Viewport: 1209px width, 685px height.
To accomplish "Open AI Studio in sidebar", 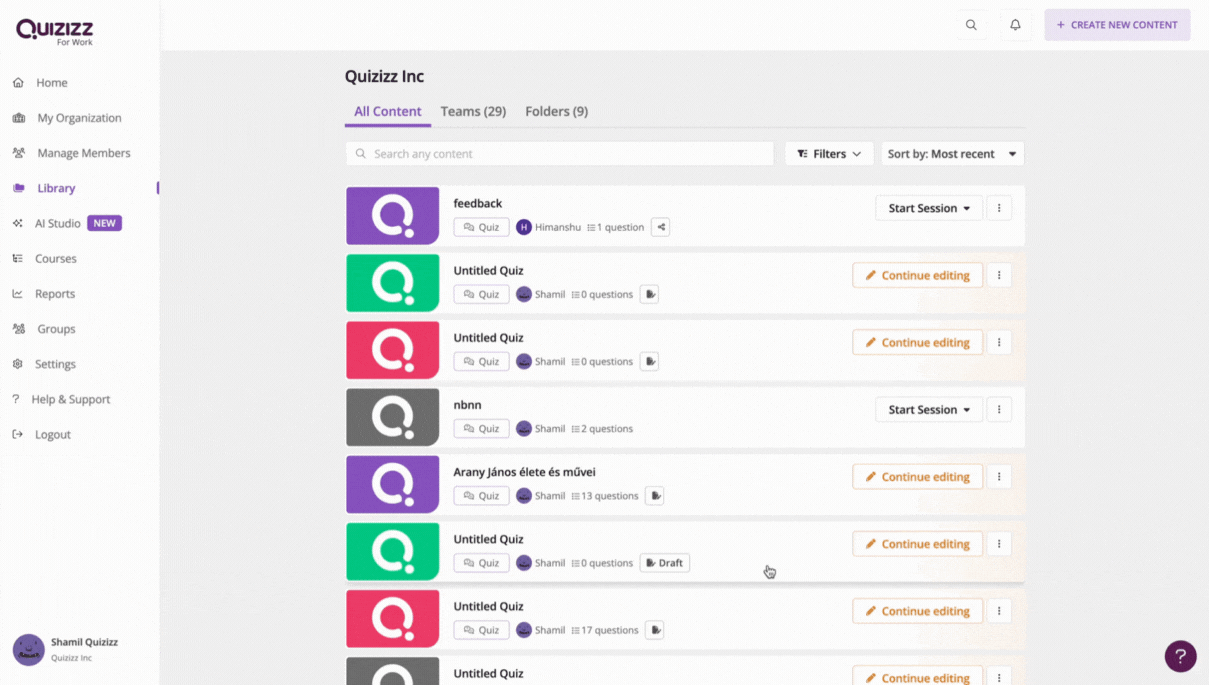I will (58, 223).
